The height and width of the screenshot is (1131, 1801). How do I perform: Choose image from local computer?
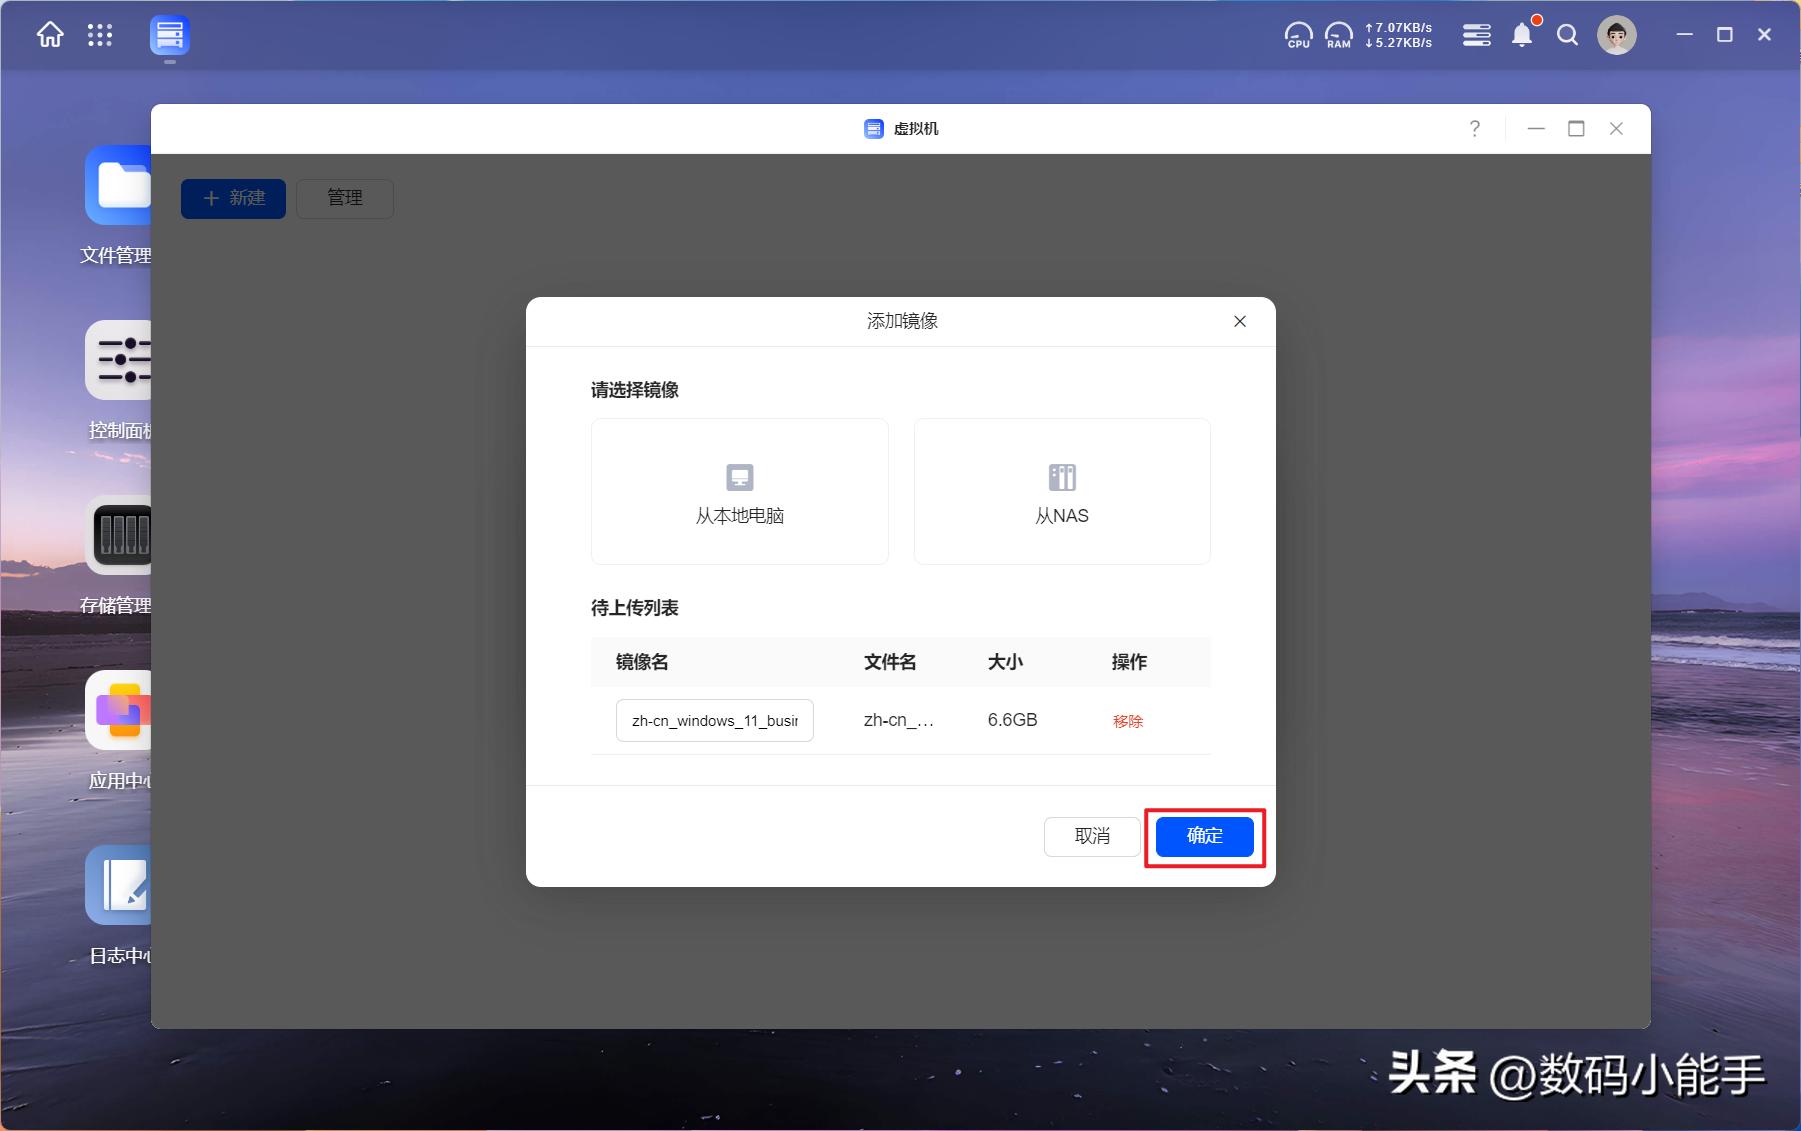click(740, 491)
